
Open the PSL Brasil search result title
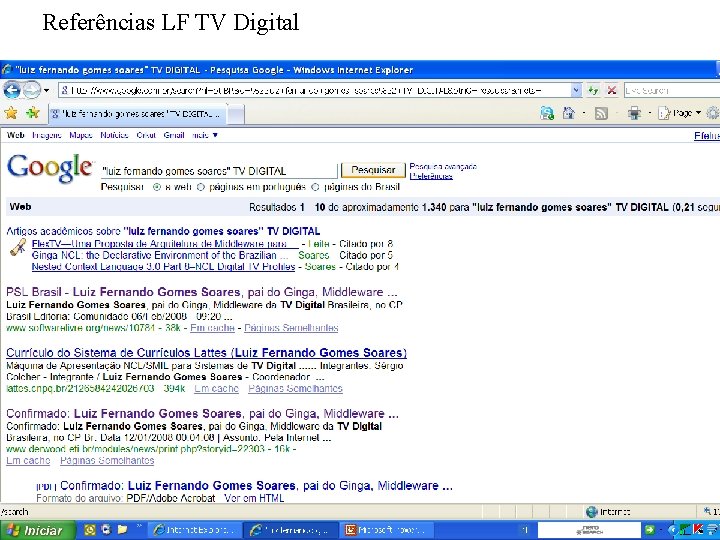coord(202,292)
